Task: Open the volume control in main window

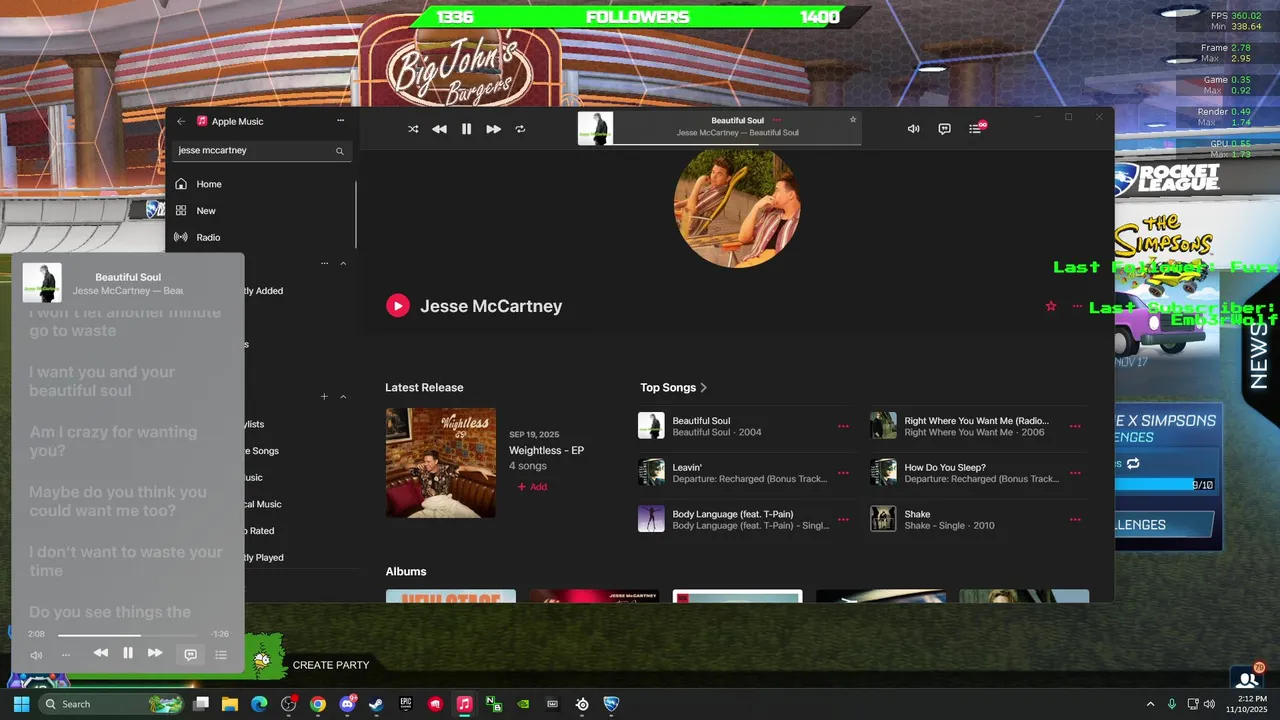Action: click(913, 129)
